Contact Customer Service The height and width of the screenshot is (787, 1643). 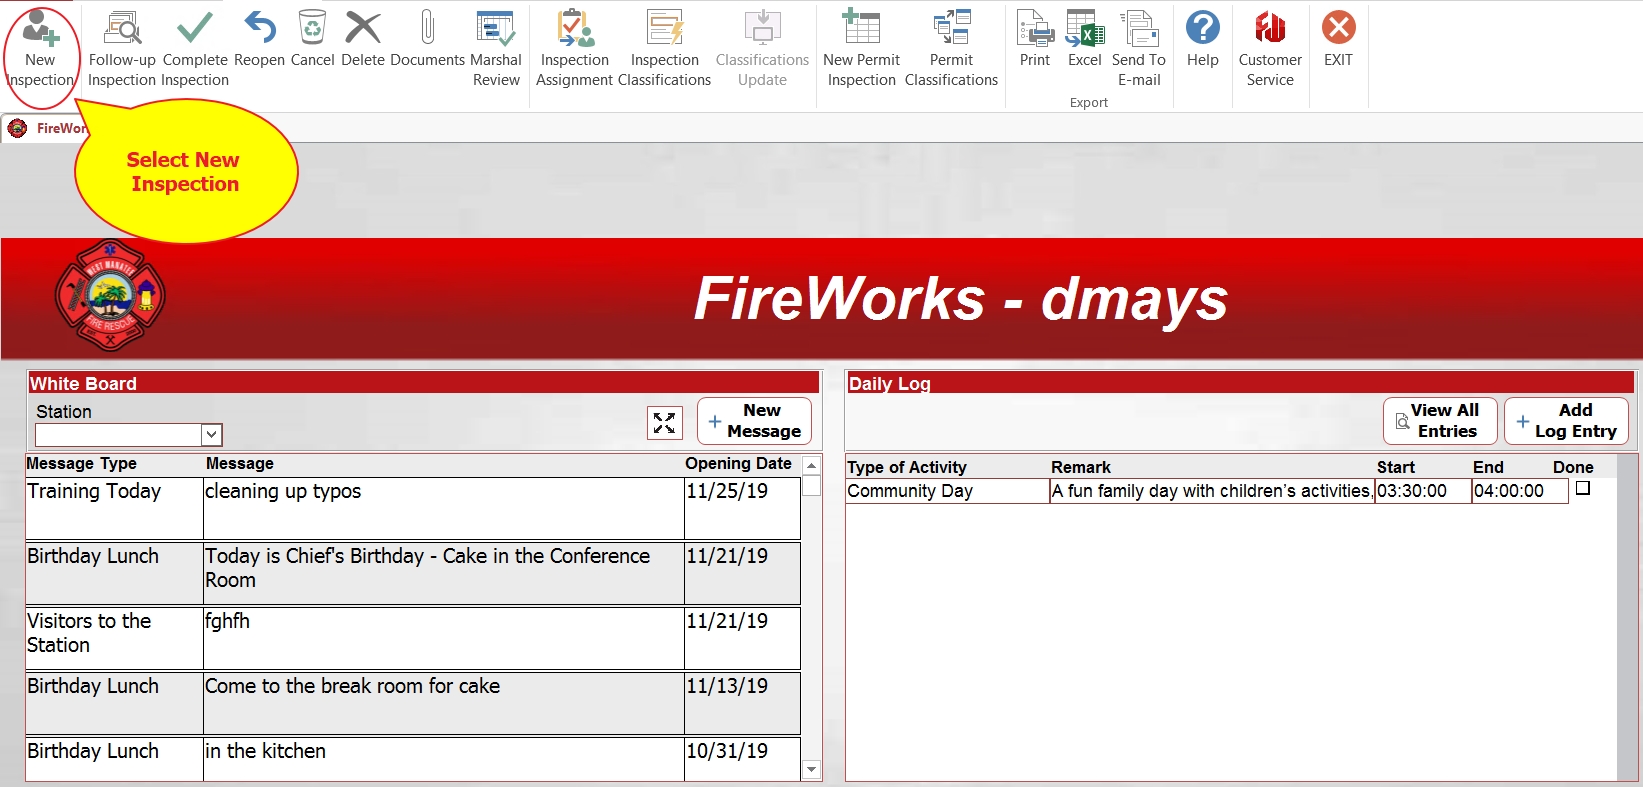(1270, 50)
